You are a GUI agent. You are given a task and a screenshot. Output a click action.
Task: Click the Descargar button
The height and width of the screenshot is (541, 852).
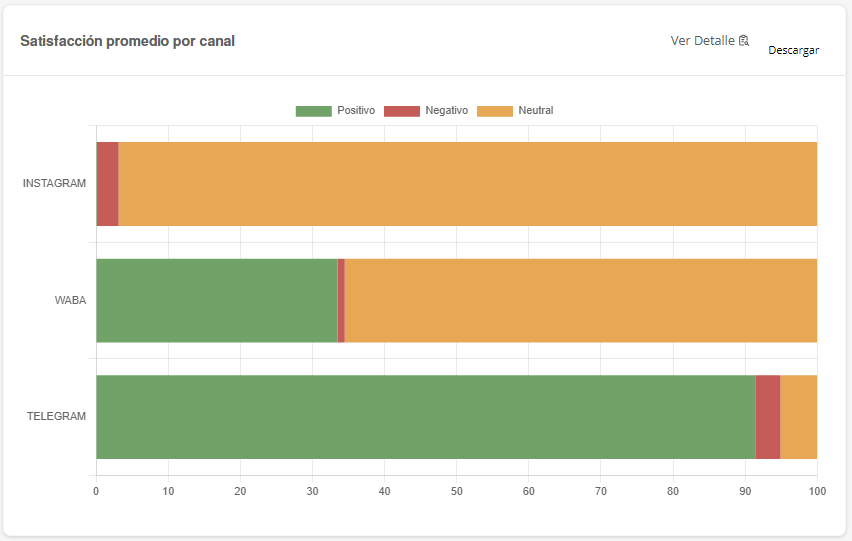(793, 50)
